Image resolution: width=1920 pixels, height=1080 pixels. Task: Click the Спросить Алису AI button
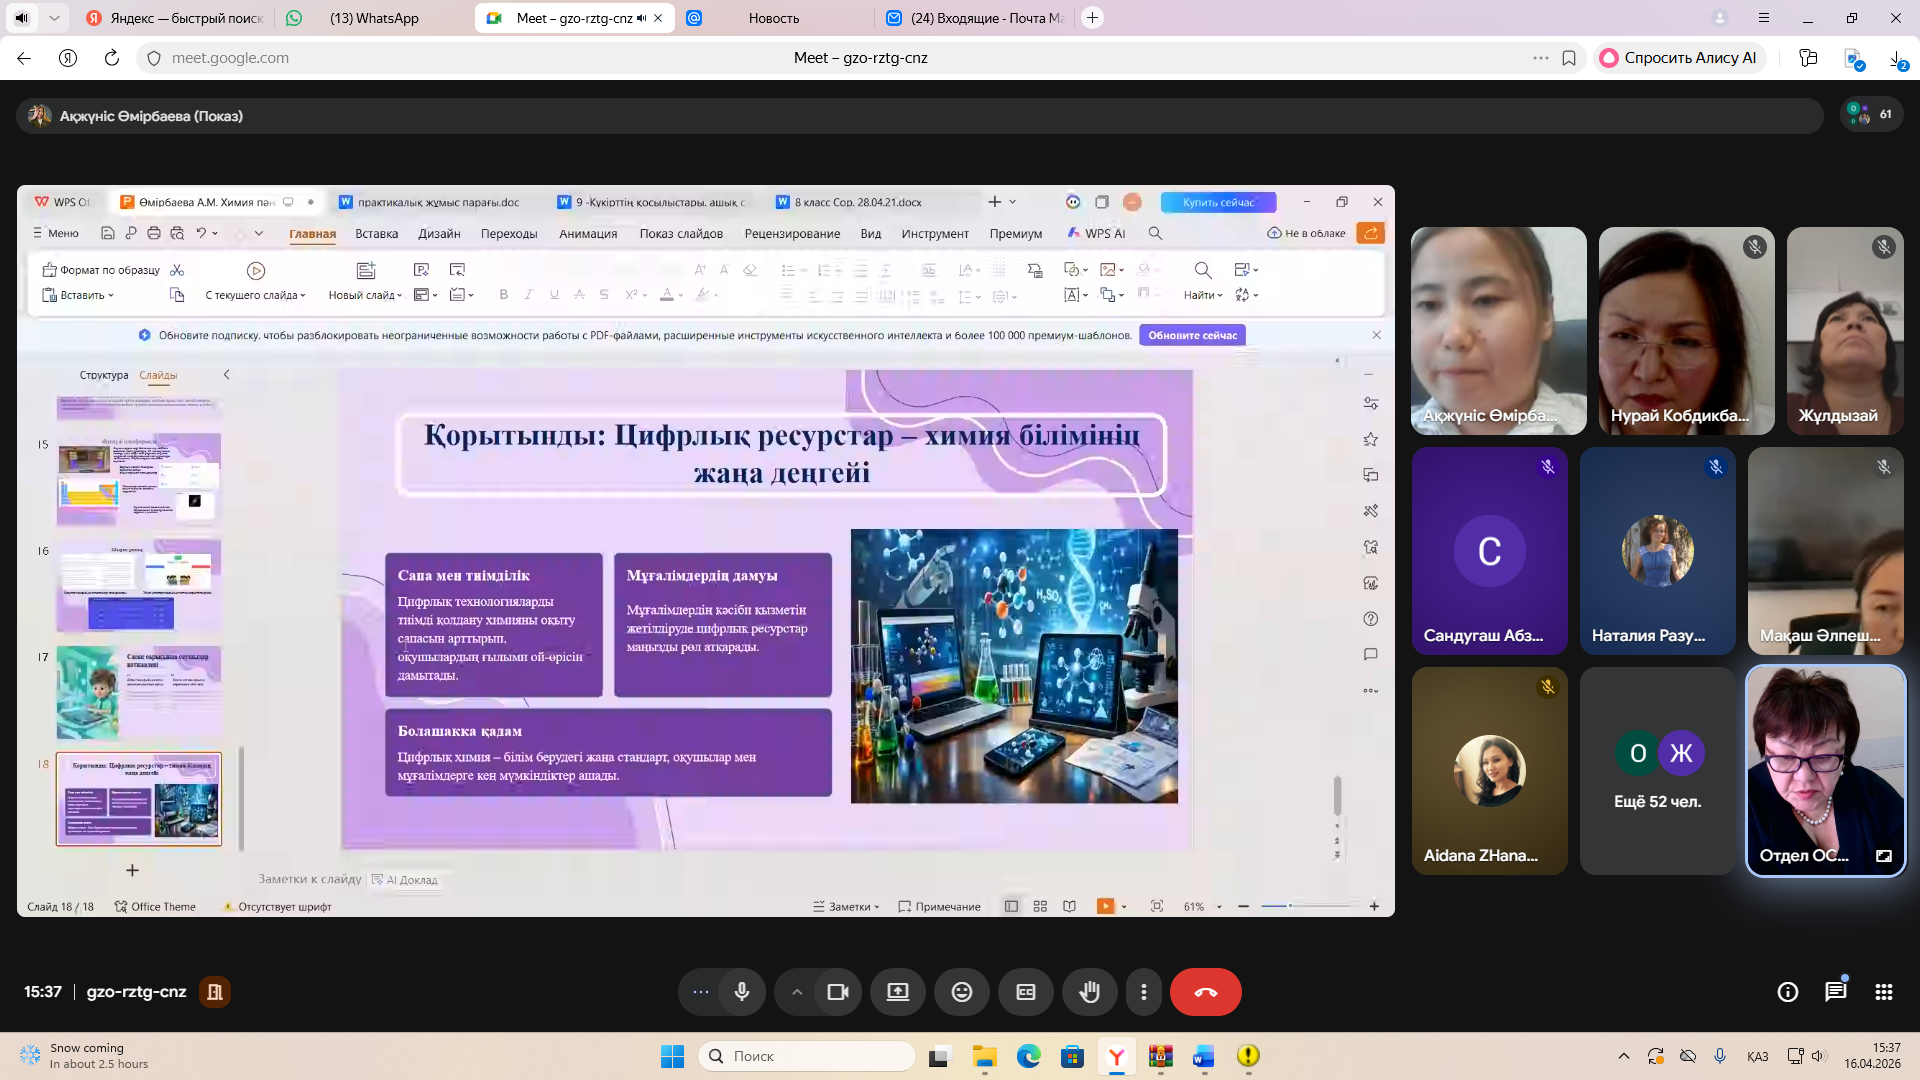click(x=1678, y=58)
